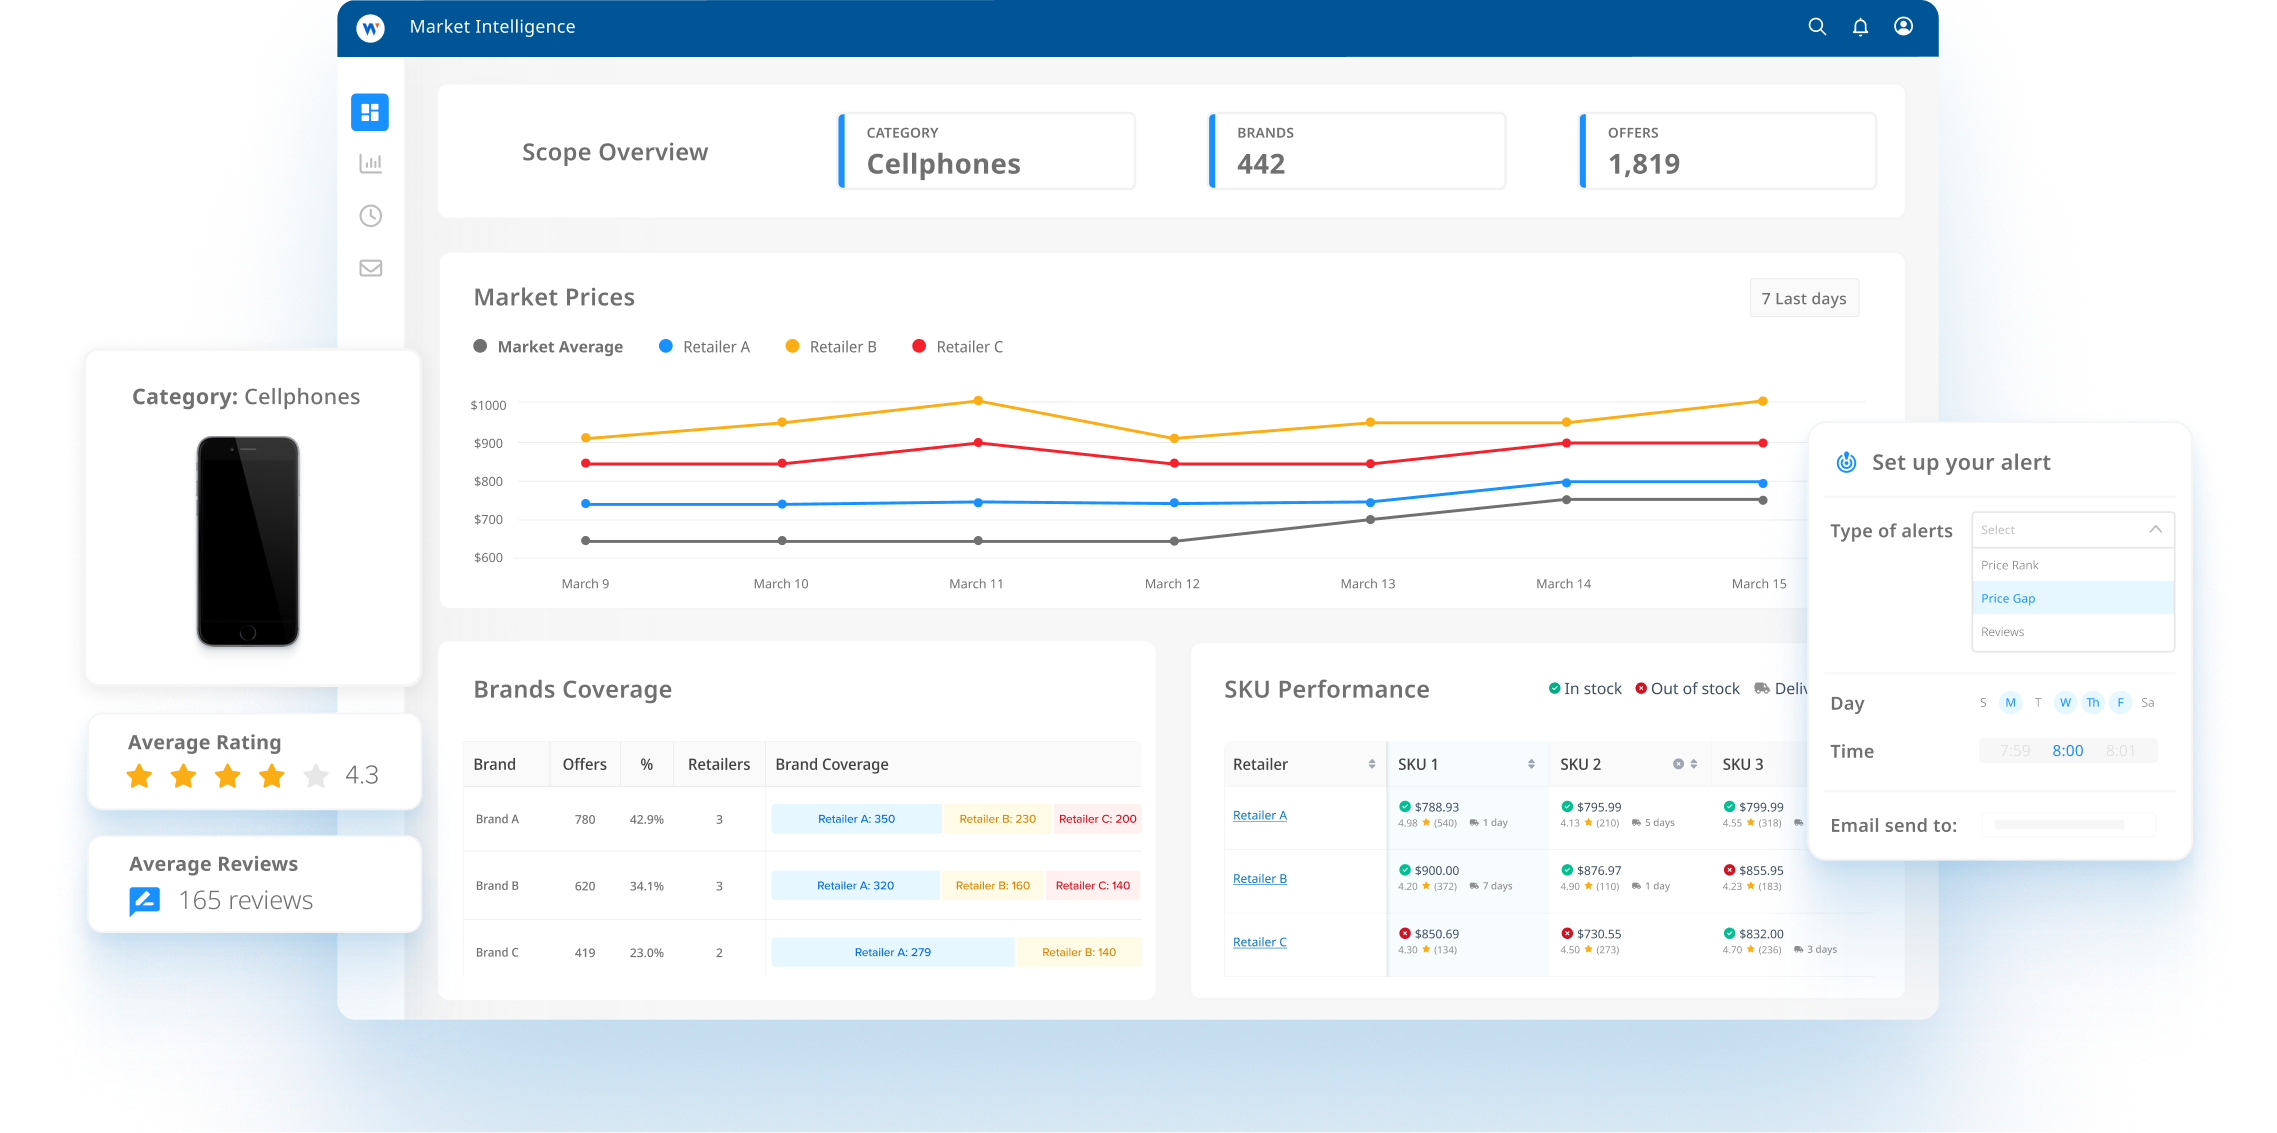Click the Brand C row name
Image resolution: width=2277 pixels, height=1133 pixels.
pyautogui.click(x=497, y=952)
